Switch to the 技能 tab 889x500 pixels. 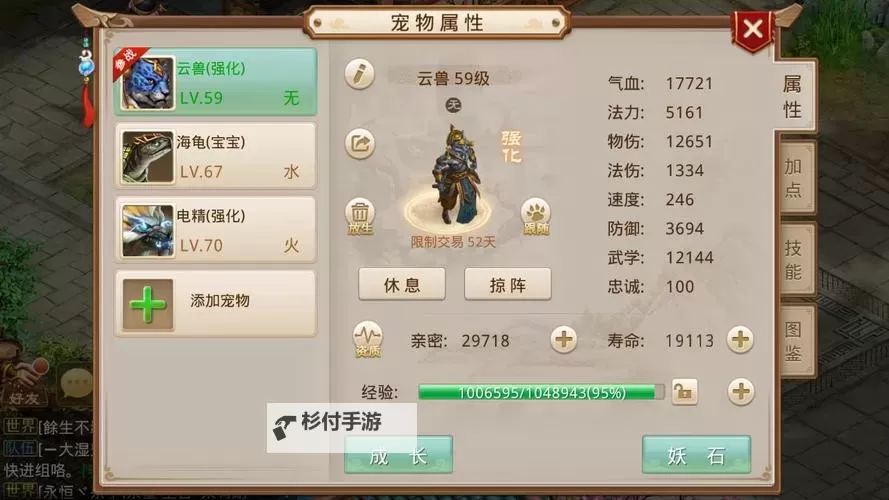793,259
